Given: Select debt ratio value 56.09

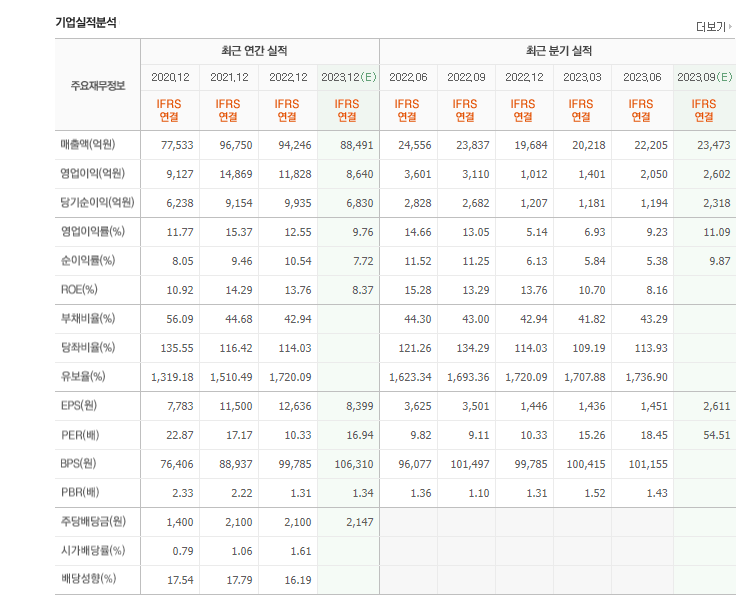Looking at the screenshot, I should [x=180, y=319].
